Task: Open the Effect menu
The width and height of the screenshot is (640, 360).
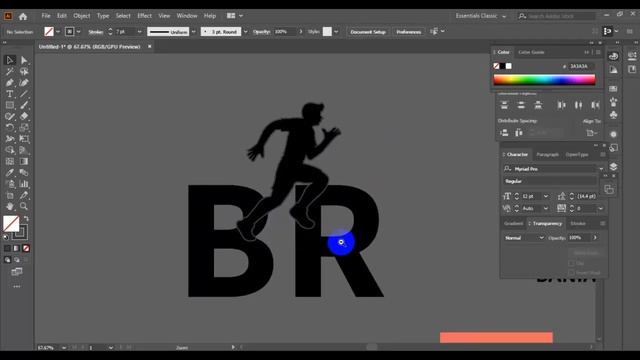Action: 144,16
